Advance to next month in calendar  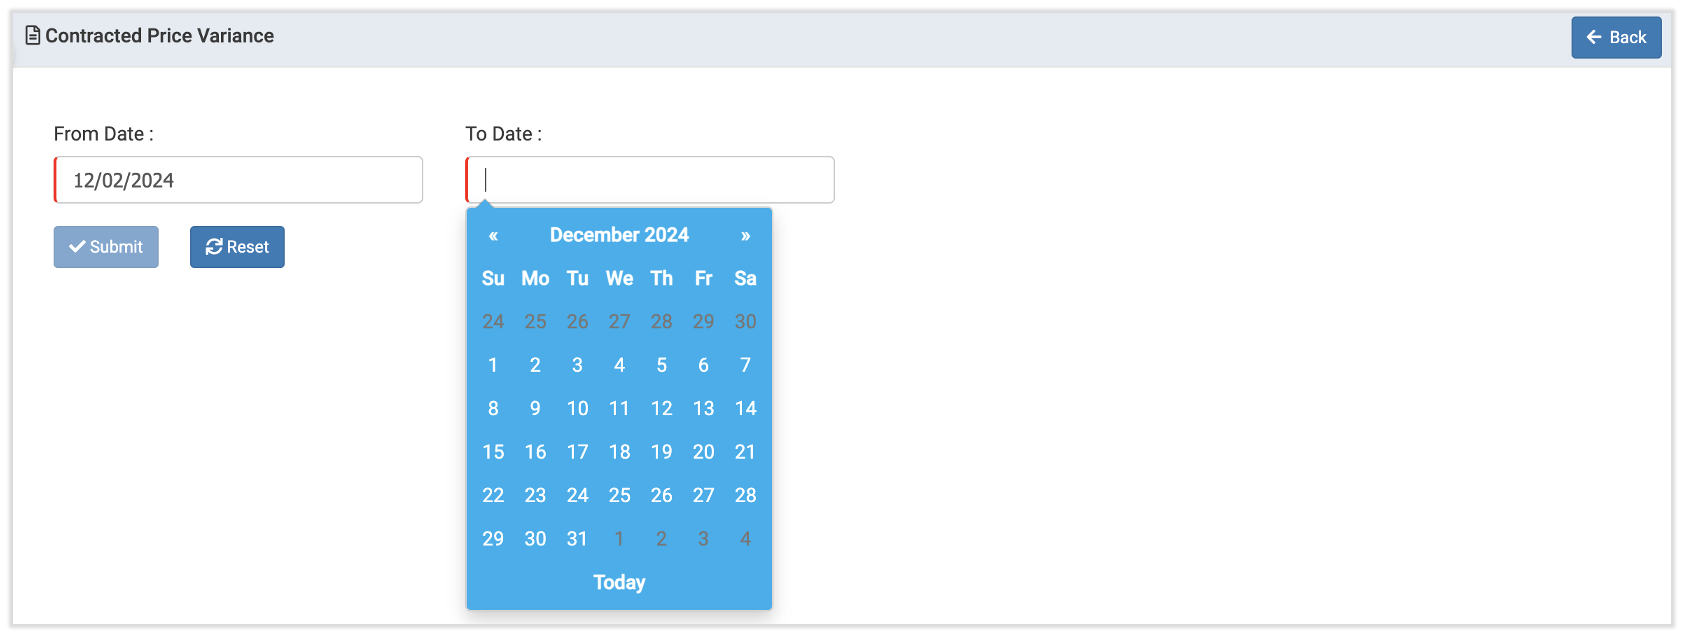[745, 236]
